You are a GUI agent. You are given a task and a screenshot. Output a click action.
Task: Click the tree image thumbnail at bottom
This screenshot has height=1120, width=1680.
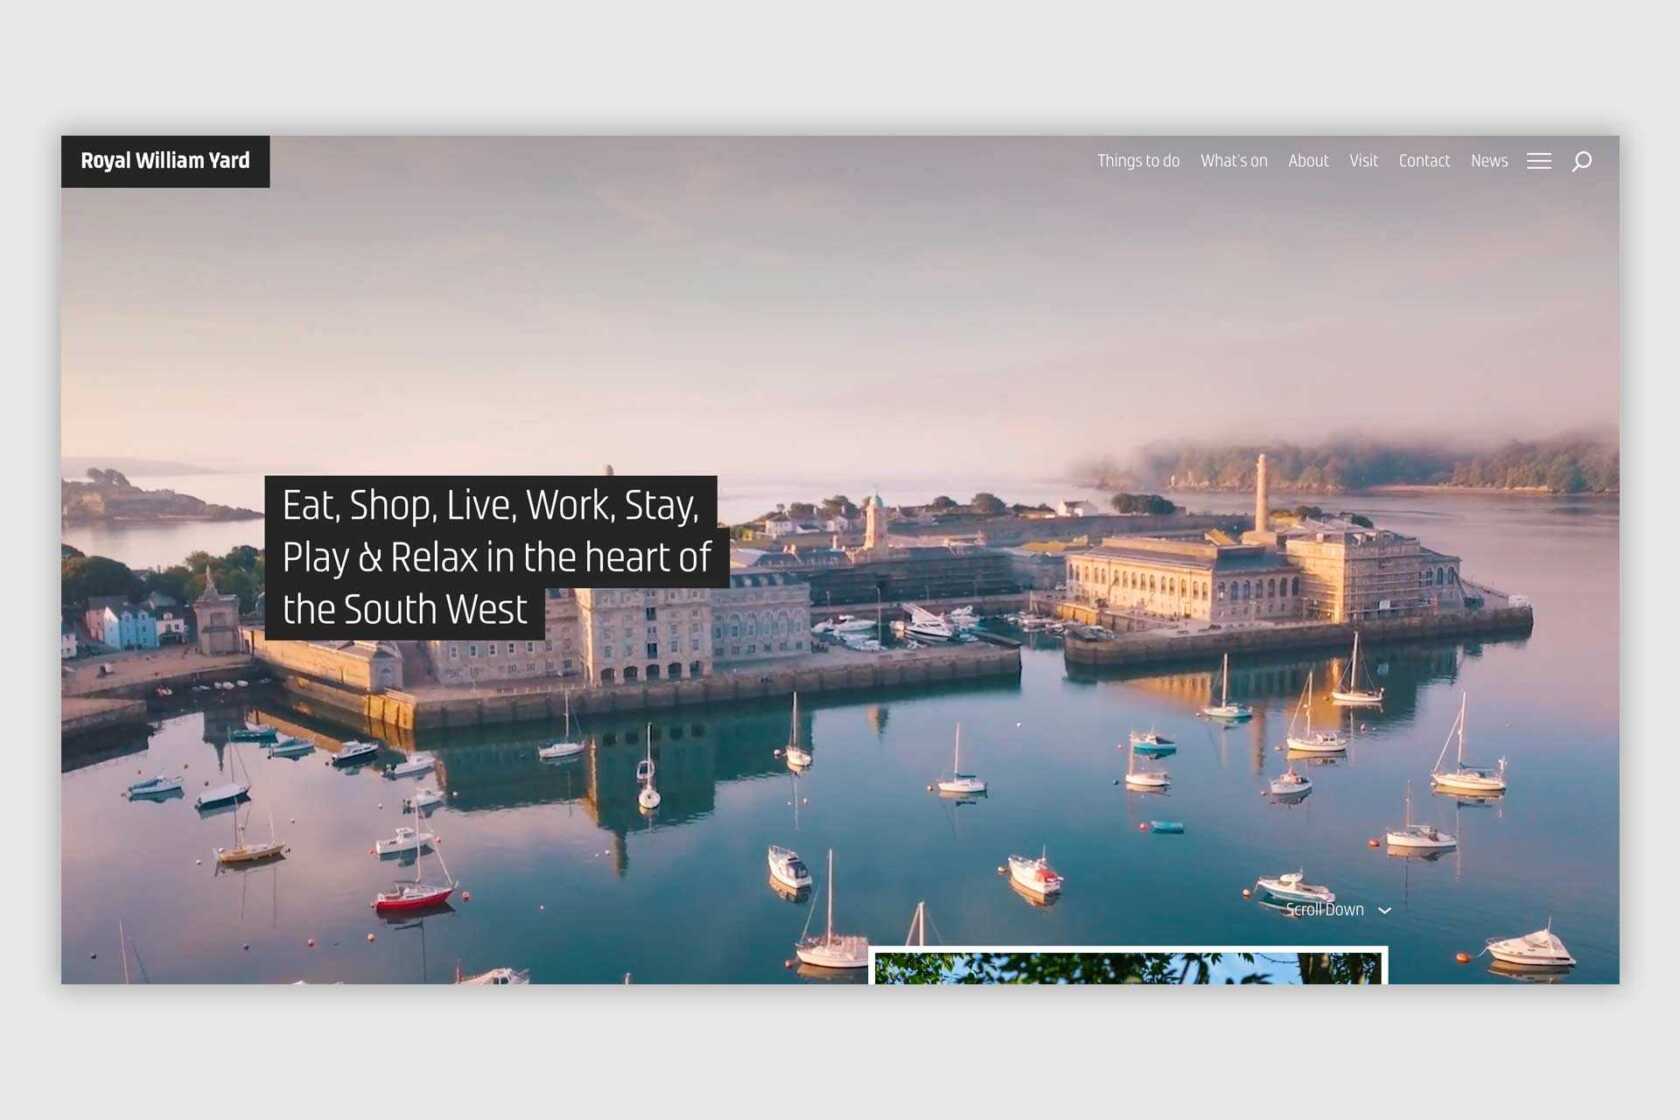click(x=1127, y=967)
